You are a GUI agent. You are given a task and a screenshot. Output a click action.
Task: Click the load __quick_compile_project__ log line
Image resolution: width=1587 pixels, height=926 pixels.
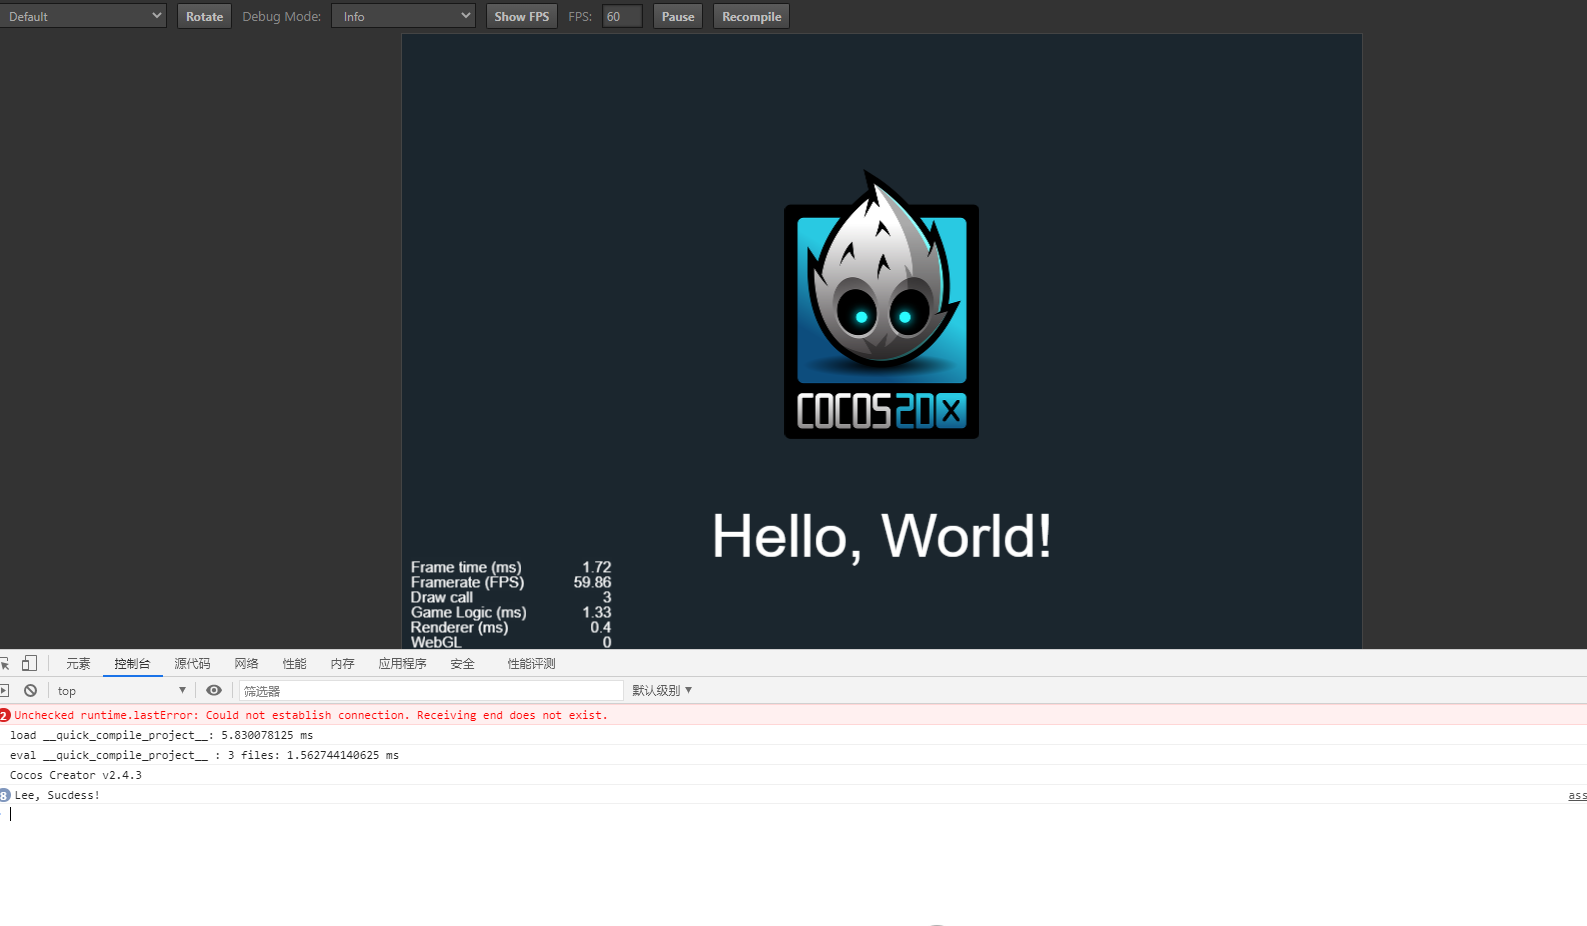161,735
